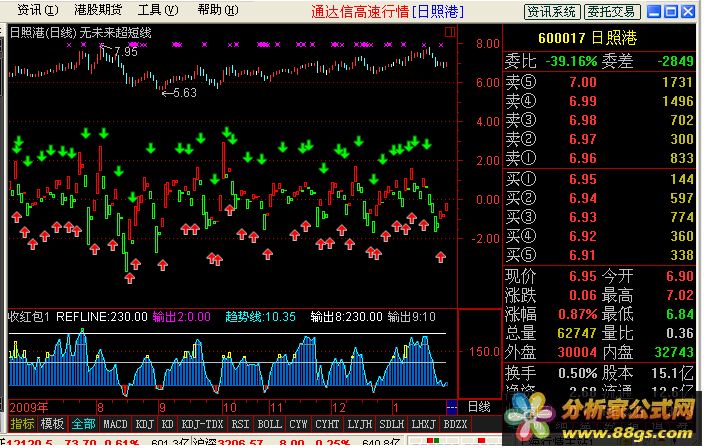Click month 12 on the time axis

339,408
